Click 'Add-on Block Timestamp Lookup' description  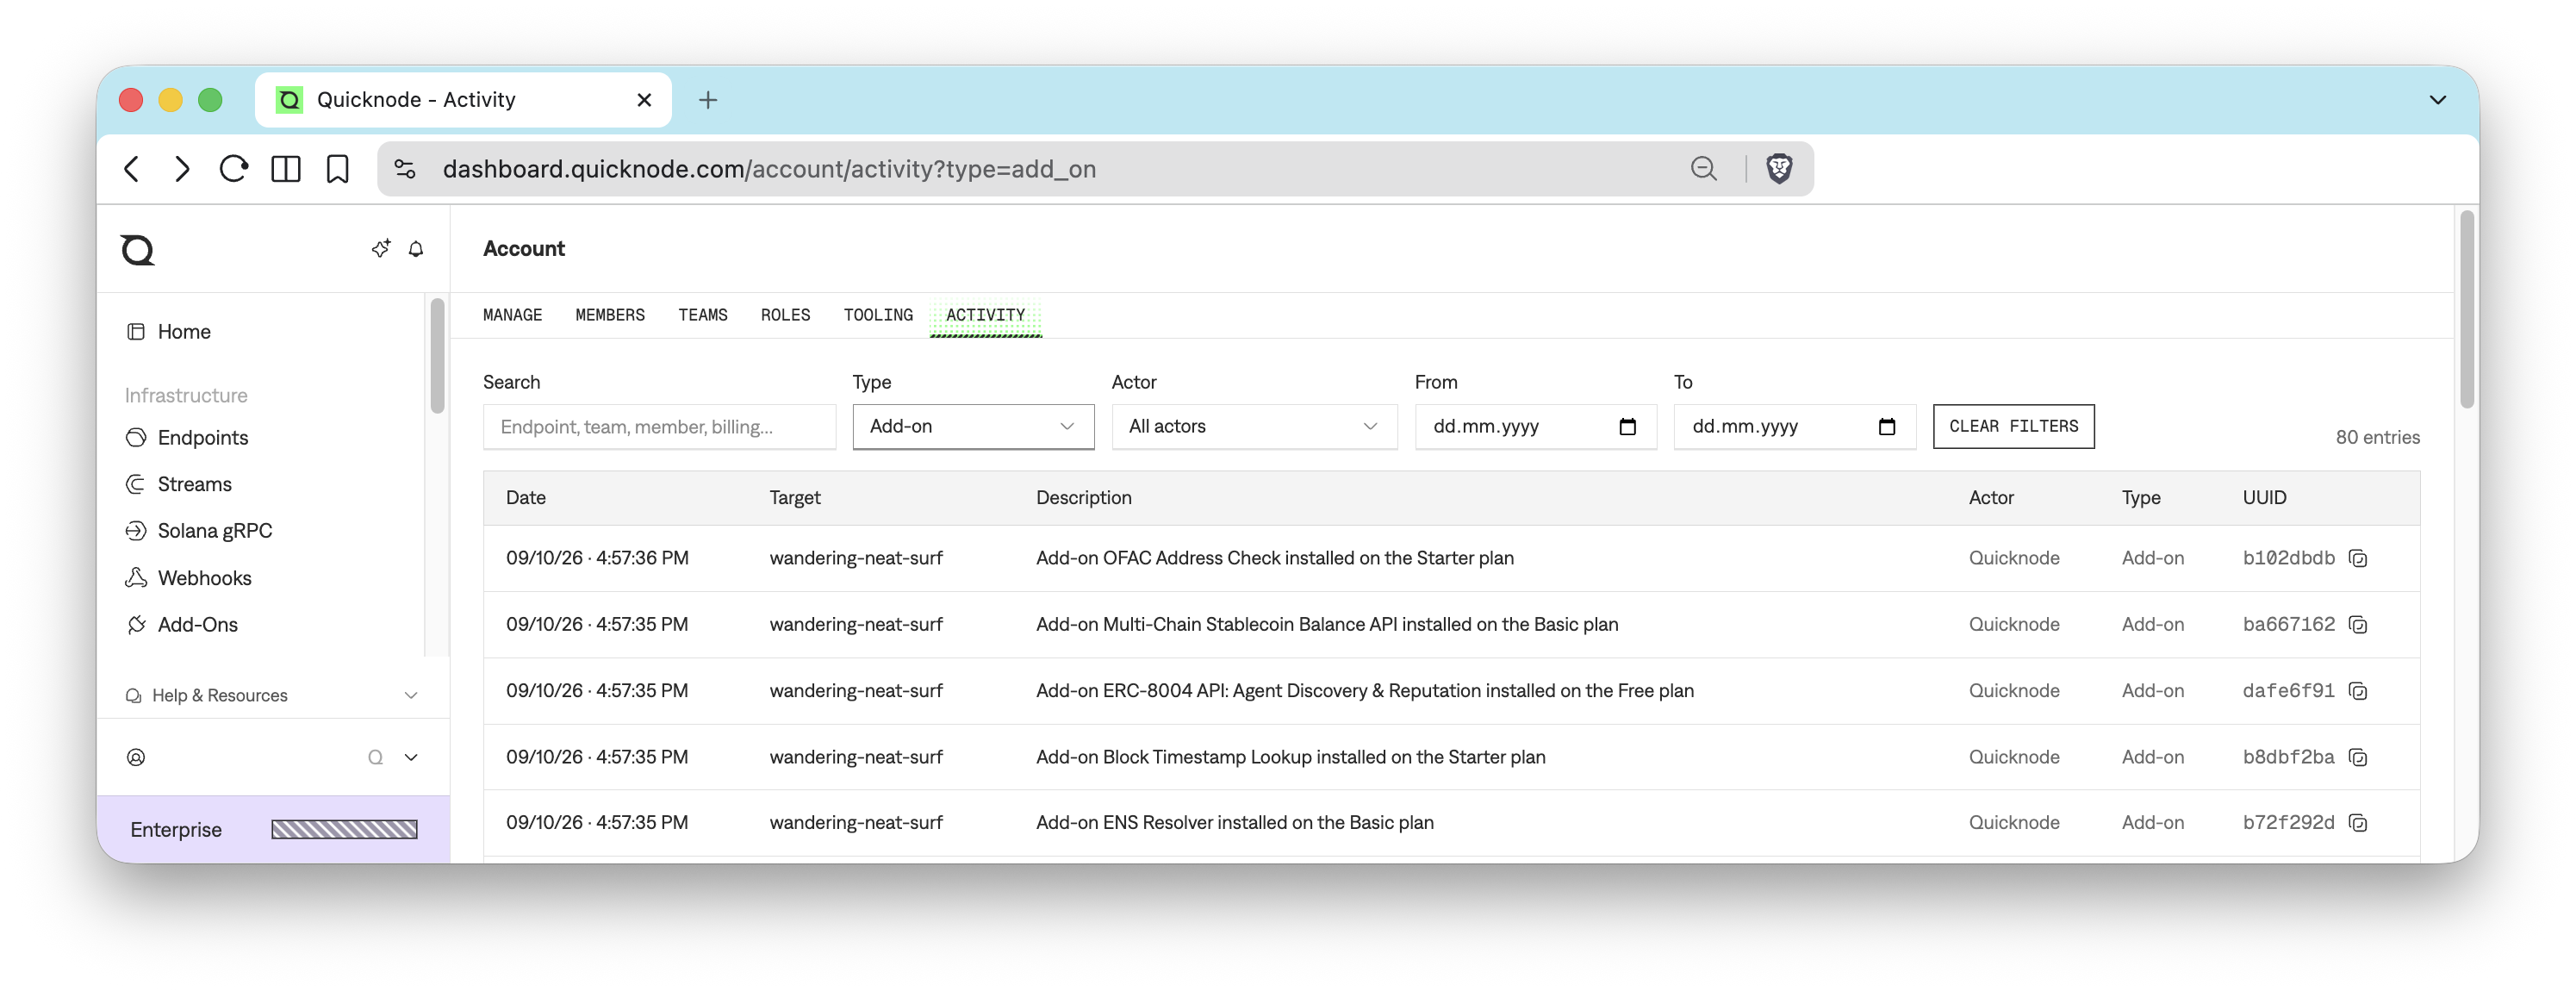1290,758
